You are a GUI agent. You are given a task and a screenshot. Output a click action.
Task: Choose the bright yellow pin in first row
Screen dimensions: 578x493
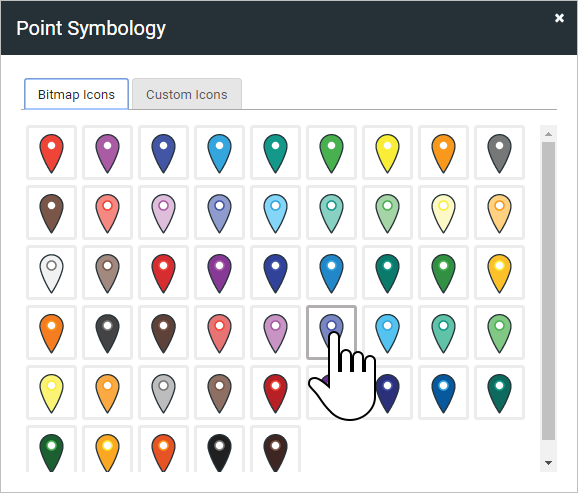(387, 153)
